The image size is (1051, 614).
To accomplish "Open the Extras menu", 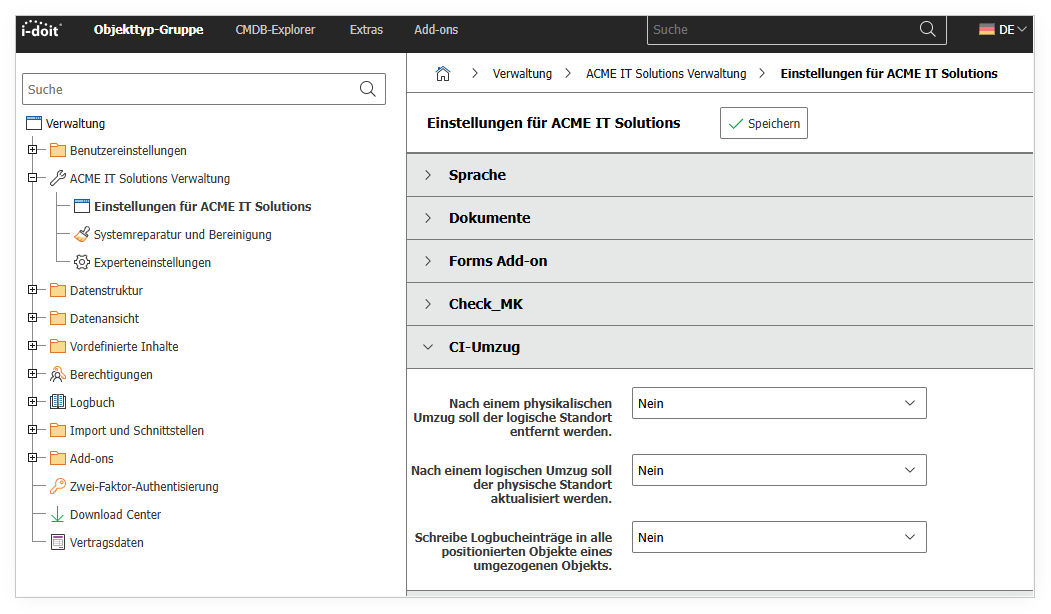I will tap(366, 29).
